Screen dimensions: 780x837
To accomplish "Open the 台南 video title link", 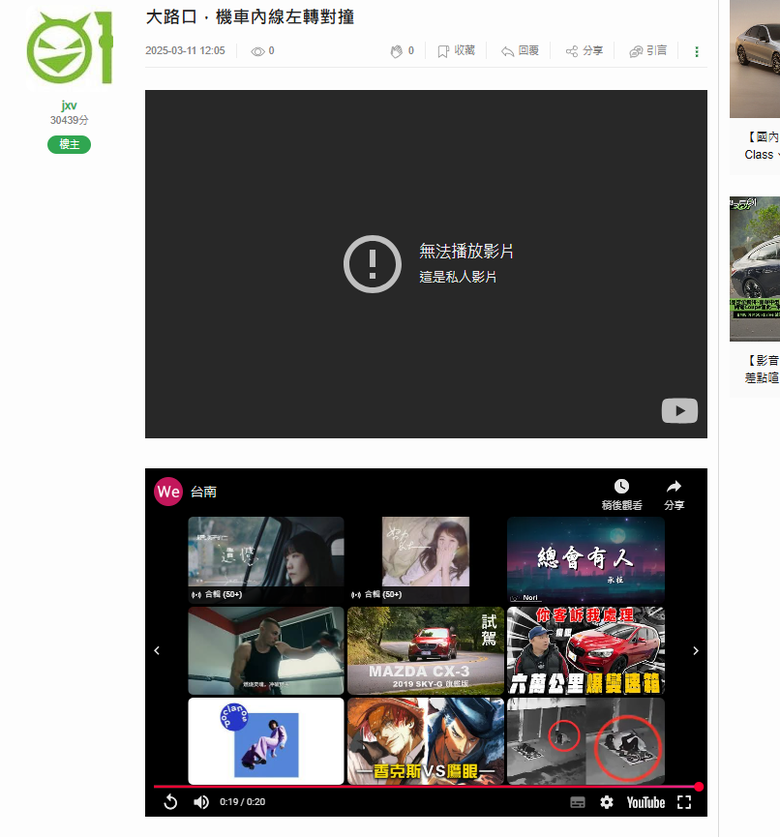I will point(203,492).
